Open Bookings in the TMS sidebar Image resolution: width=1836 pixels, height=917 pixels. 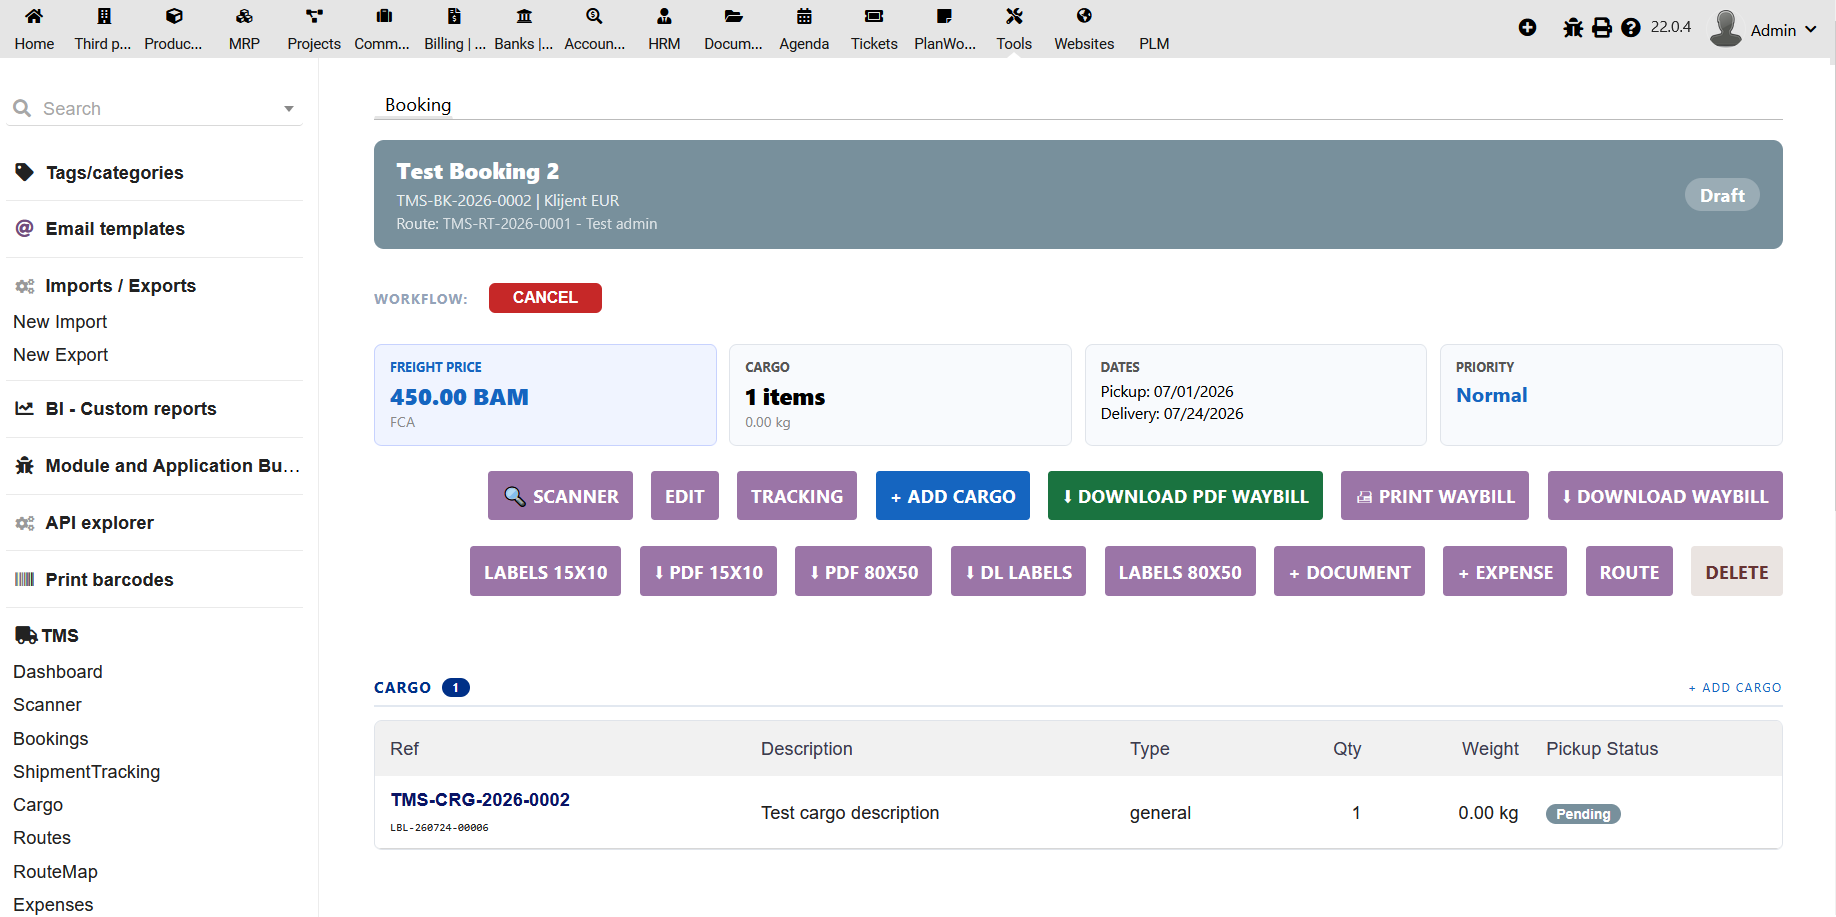51,739
